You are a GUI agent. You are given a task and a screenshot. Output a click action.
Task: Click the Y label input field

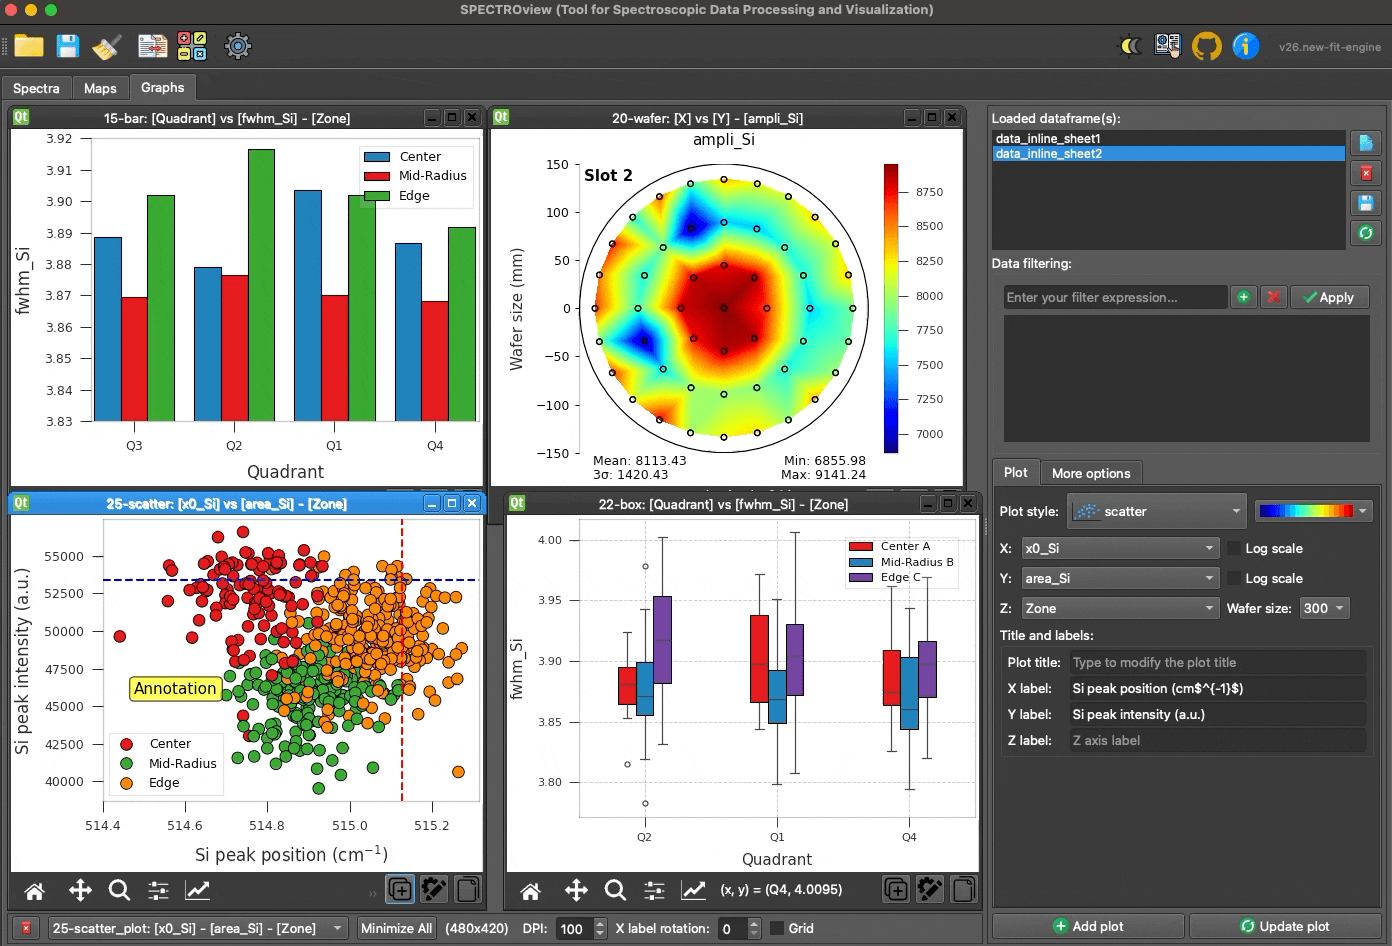point(1218,714)
